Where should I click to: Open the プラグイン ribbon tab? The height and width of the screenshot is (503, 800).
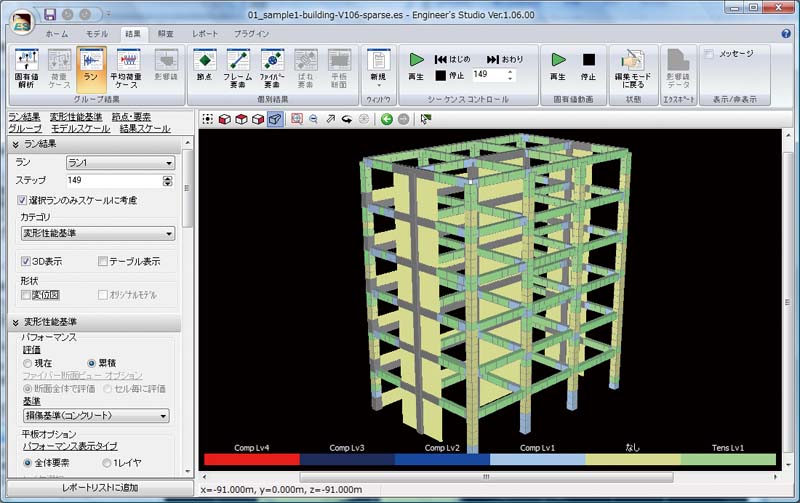point(252,34)
